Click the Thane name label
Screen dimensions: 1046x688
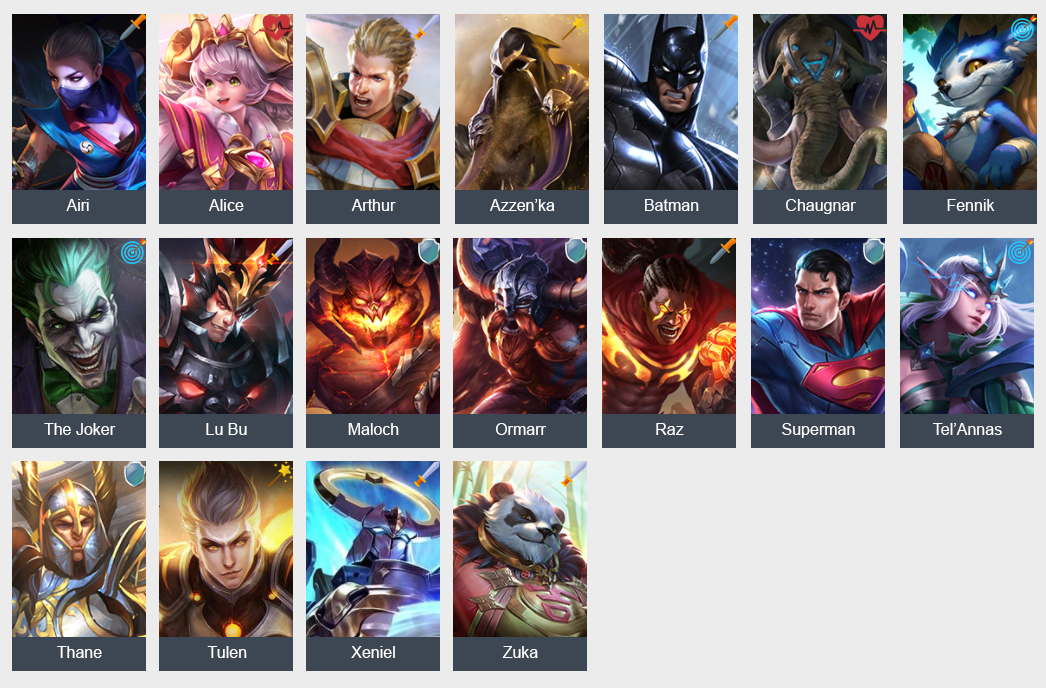(x=79, y=653)
